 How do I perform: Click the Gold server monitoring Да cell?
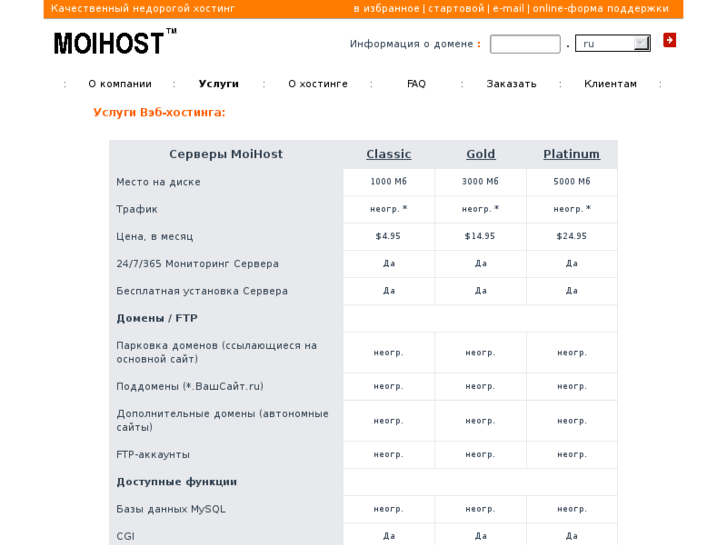pyautogui.click(x=480, y=264)
